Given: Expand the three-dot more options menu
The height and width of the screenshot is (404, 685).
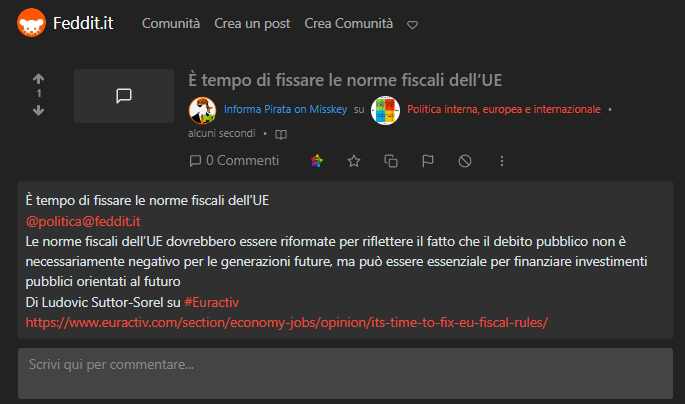Looking at the screenshot, I should [x=502, y=161].
